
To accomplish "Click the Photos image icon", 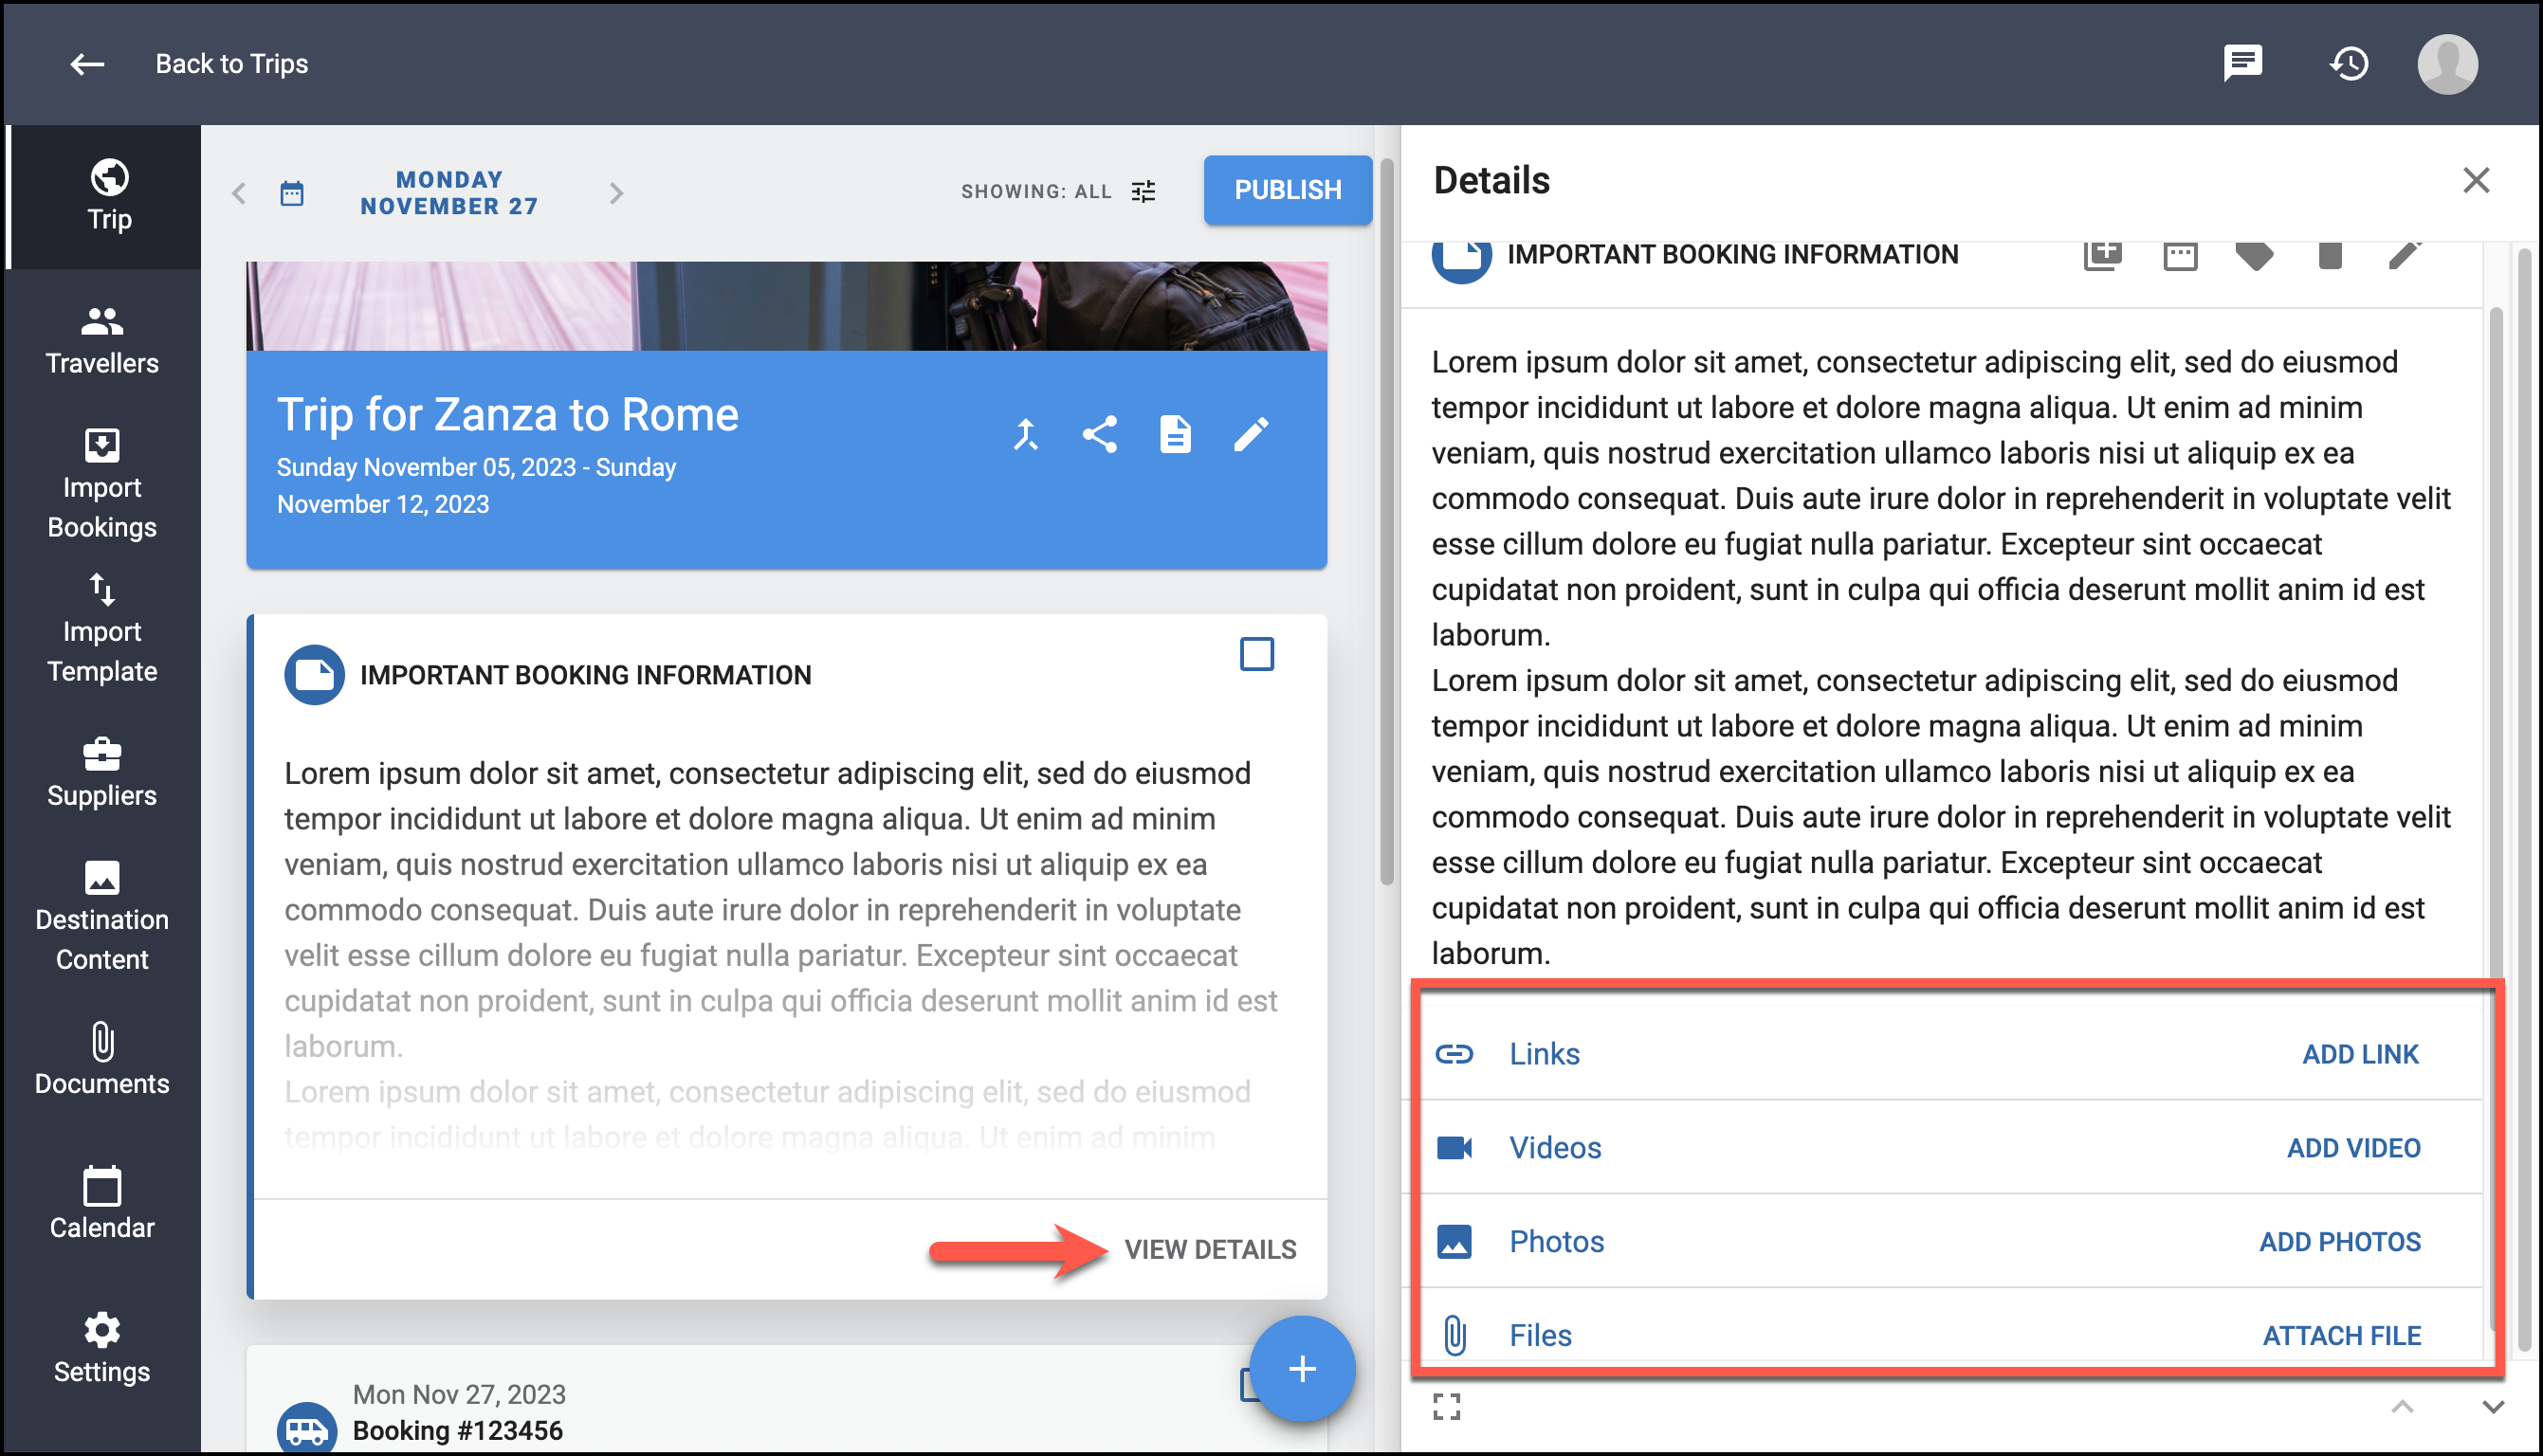I will click(1454, 1242).
